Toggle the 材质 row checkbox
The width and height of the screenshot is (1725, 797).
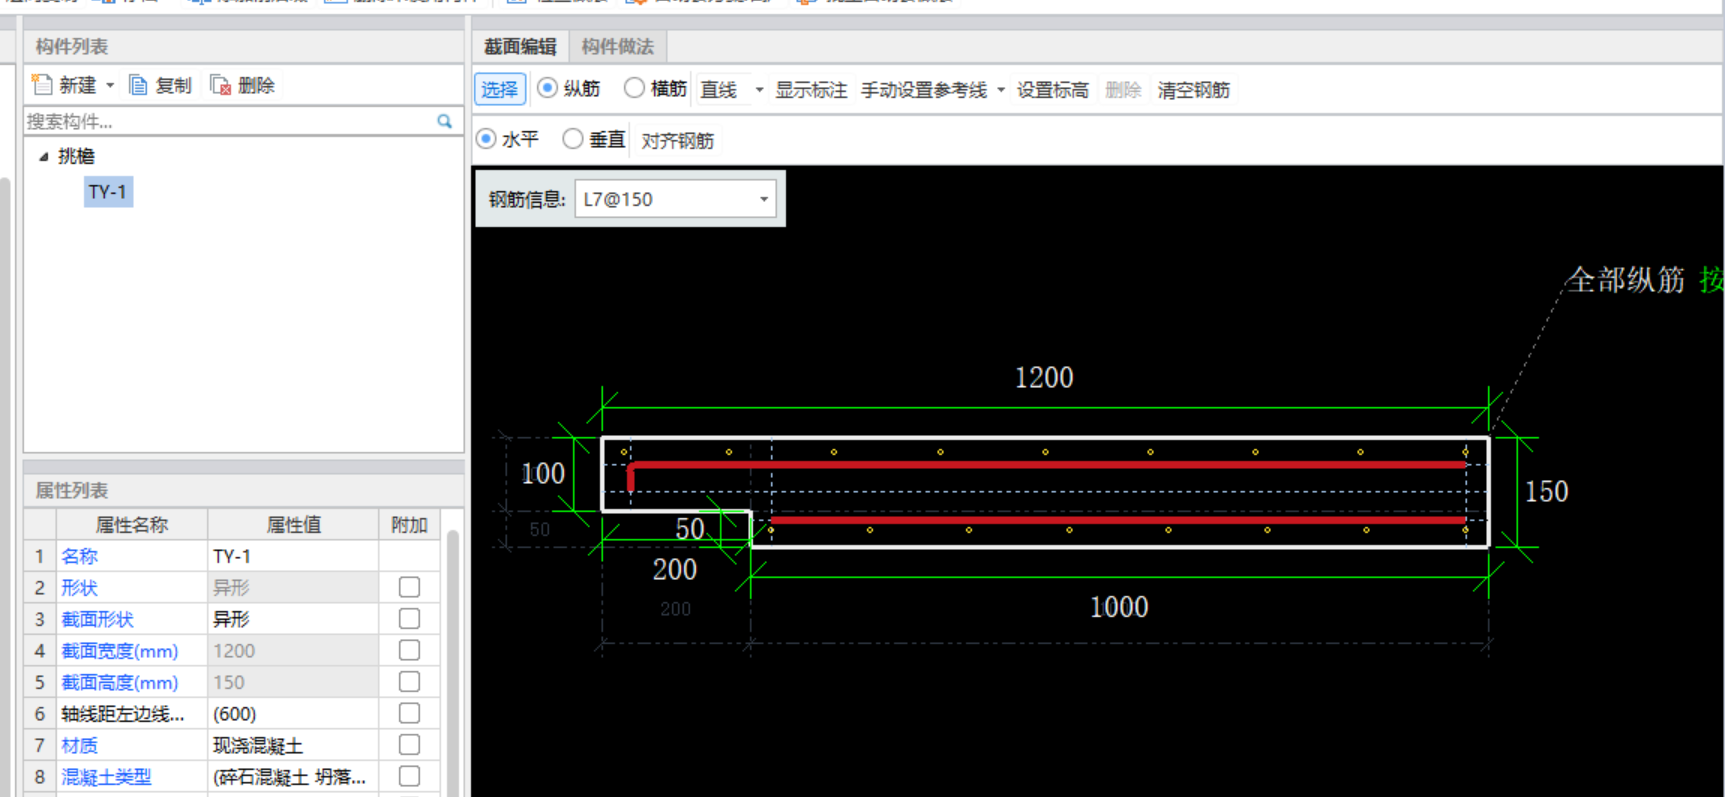409,745
